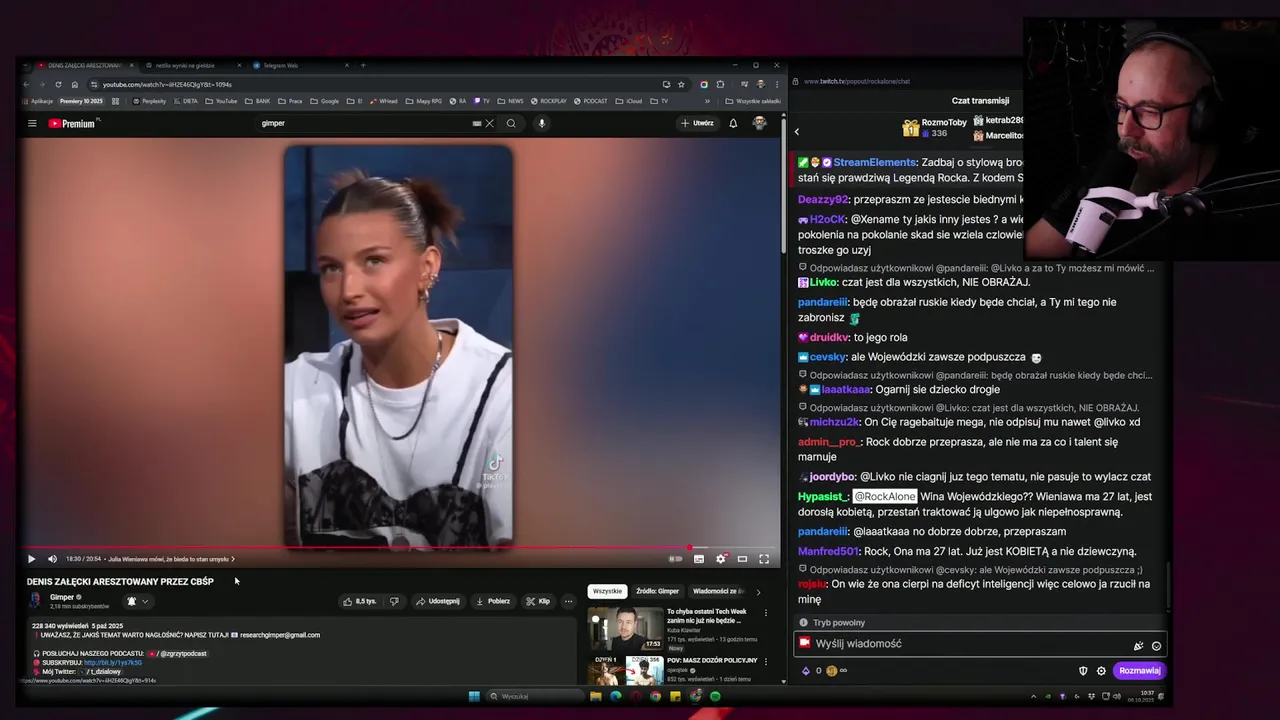The width and height of the screenshot is (1280, 720).
Task: Open Gimper channel name link
Action: (x=62, y=597)
